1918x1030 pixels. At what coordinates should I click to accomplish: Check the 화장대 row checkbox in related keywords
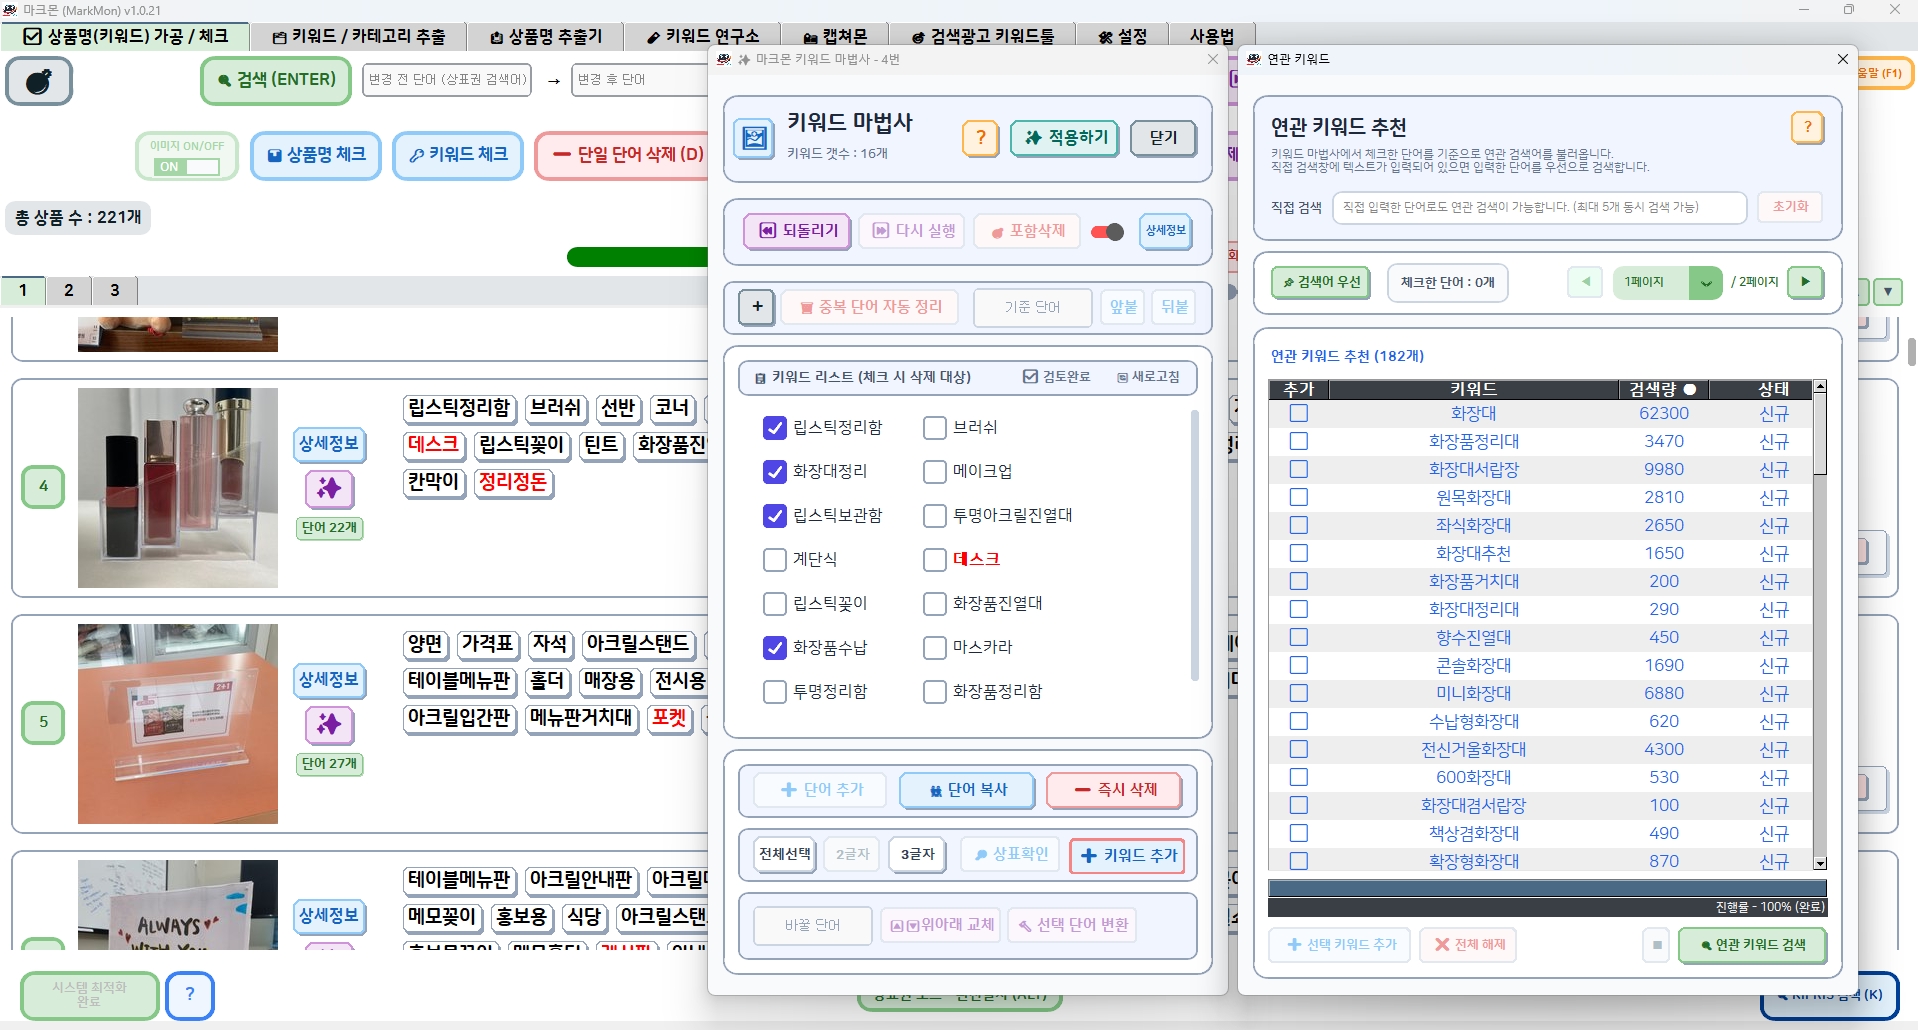pyautogui.click(x=1298, y=413)
